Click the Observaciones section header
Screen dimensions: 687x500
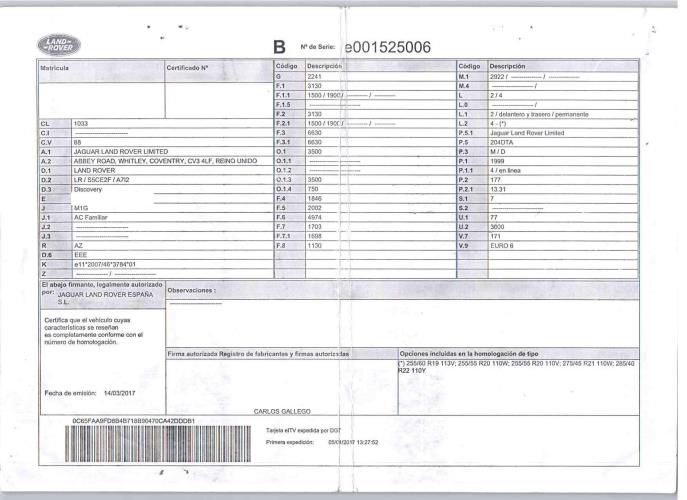(x=191, y=290)
